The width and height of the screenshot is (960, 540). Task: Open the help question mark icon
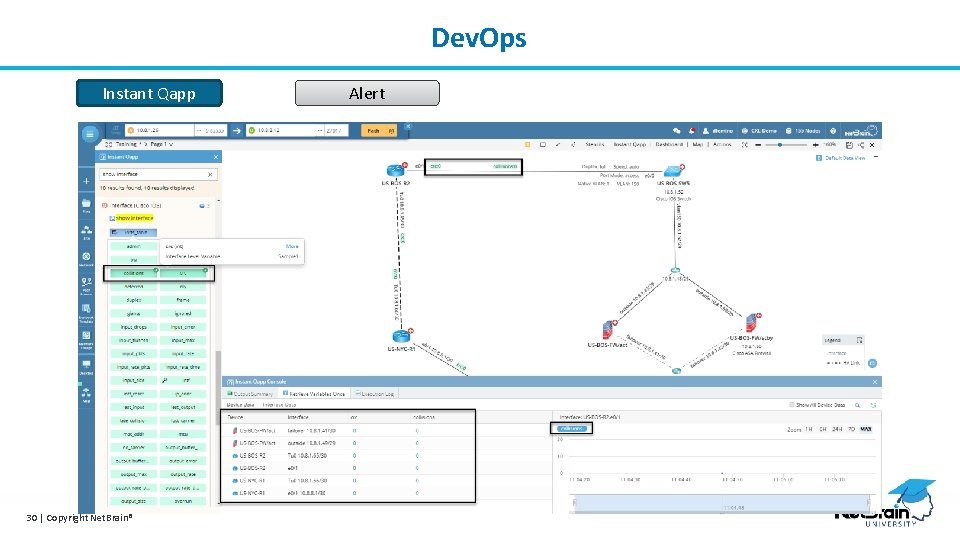[x=833, y=130]
